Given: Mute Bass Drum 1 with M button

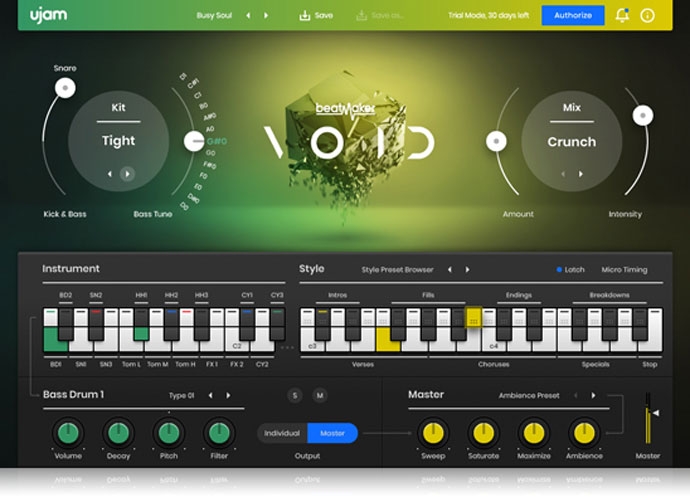Looking at the screenshot, I should click(x=319, y=395).
